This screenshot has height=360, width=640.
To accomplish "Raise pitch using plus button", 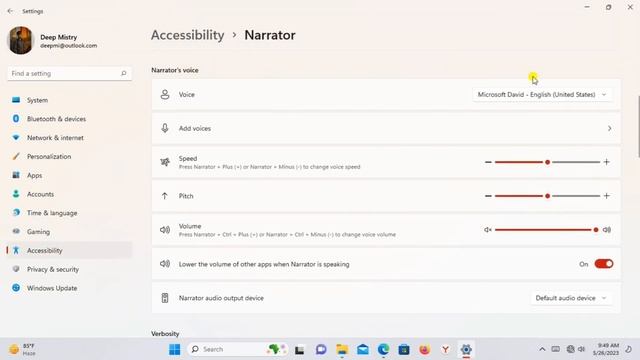I will pyautogui.click(x=607, y=196).
